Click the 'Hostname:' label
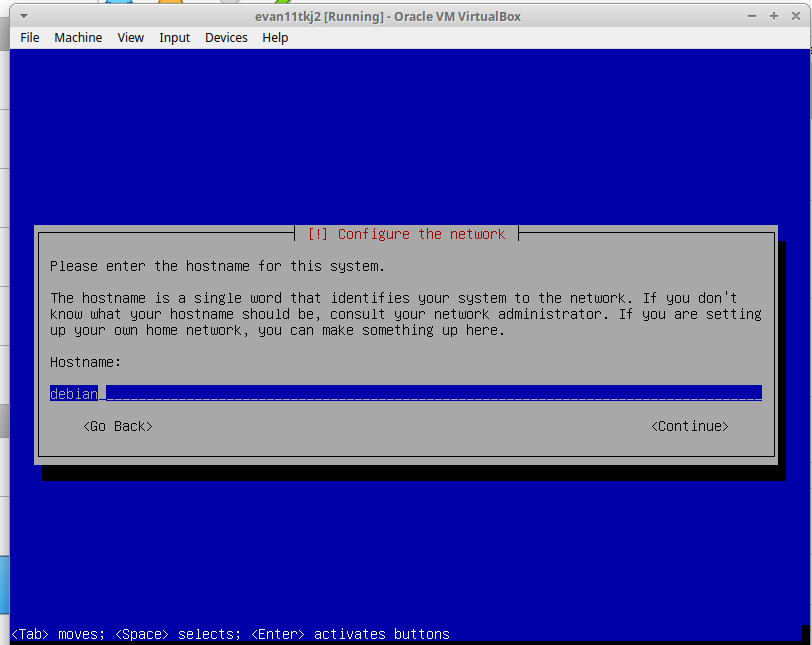 tap(85, 362)
